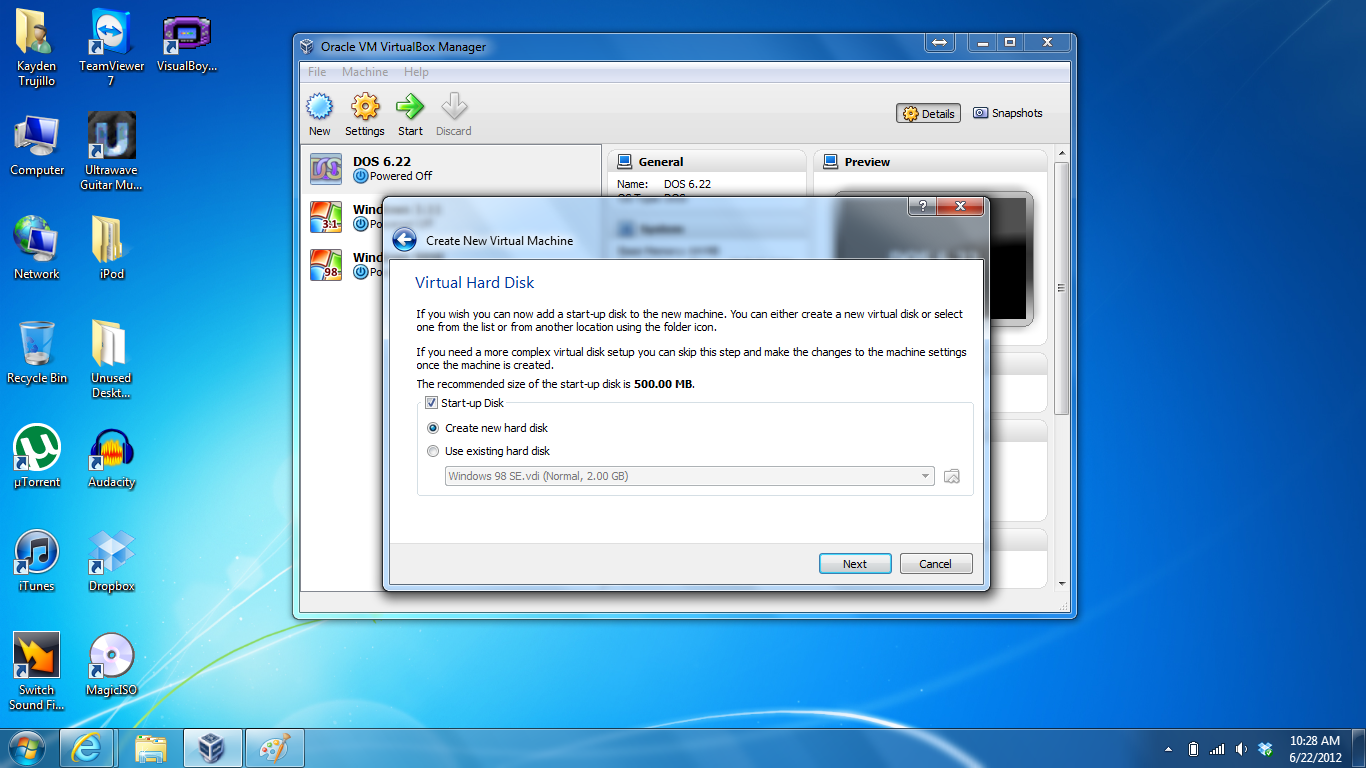Switch to Snapshots view button

[x=1008, y=114]
